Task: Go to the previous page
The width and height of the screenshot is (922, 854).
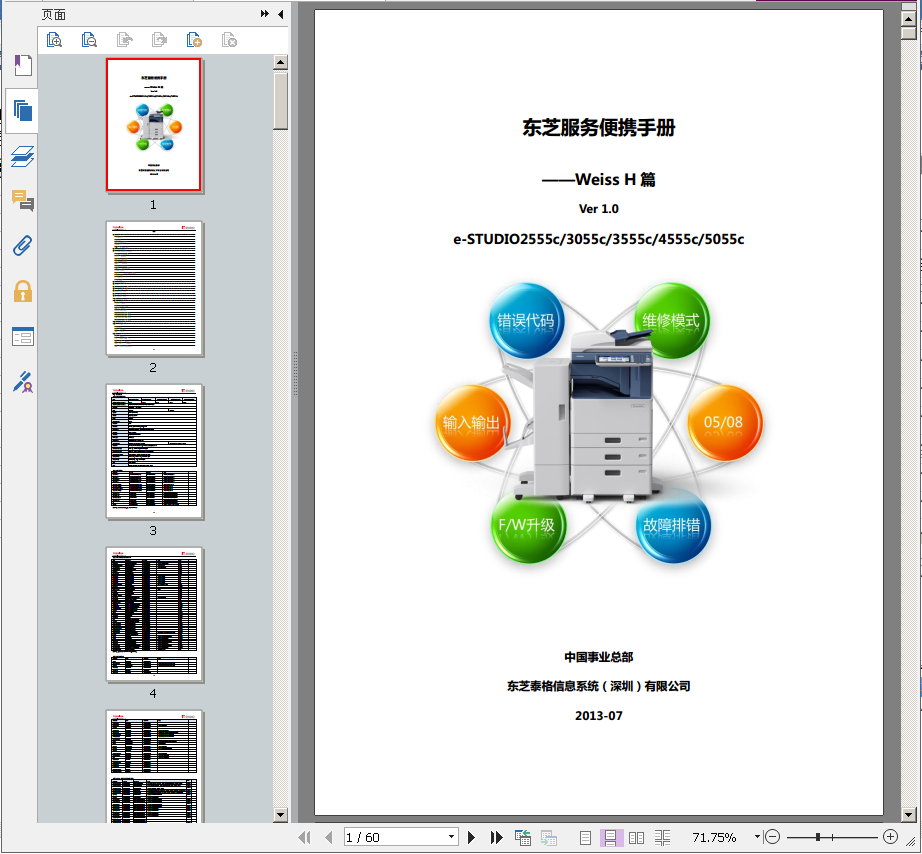Action: tap(328, 838)
